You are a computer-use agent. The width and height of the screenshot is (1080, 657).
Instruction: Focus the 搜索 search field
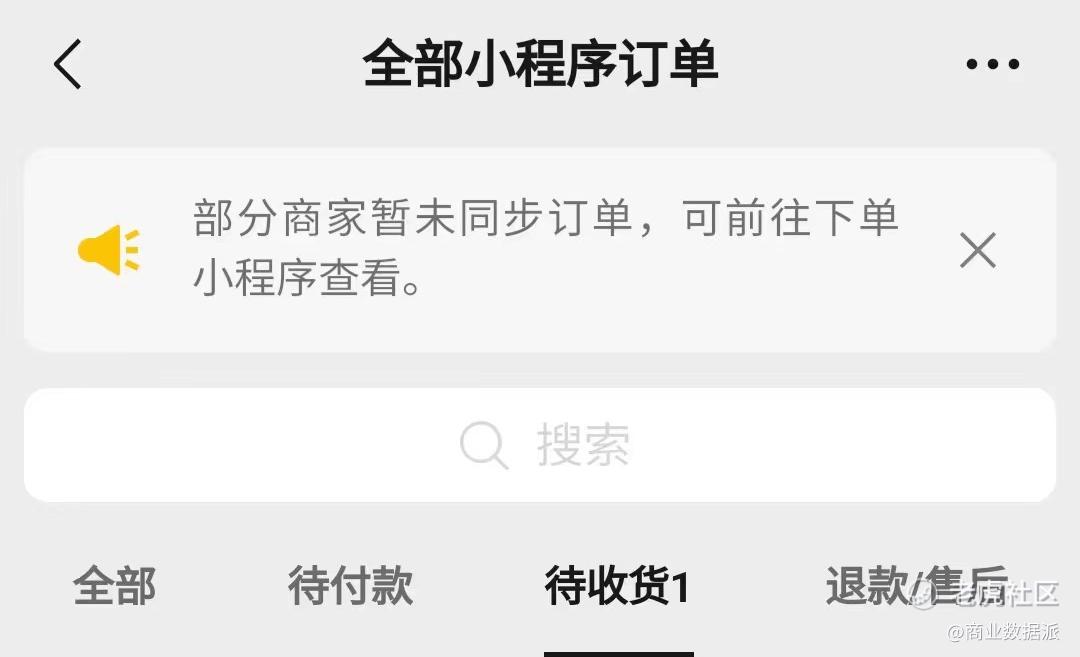pyautogui.click(x=540, y=445)
